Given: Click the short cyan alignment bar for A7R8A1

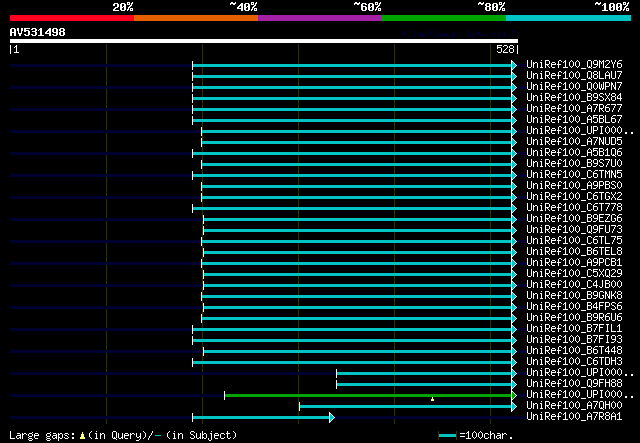Looking at the screenshot, I should [x=261, y=417].
